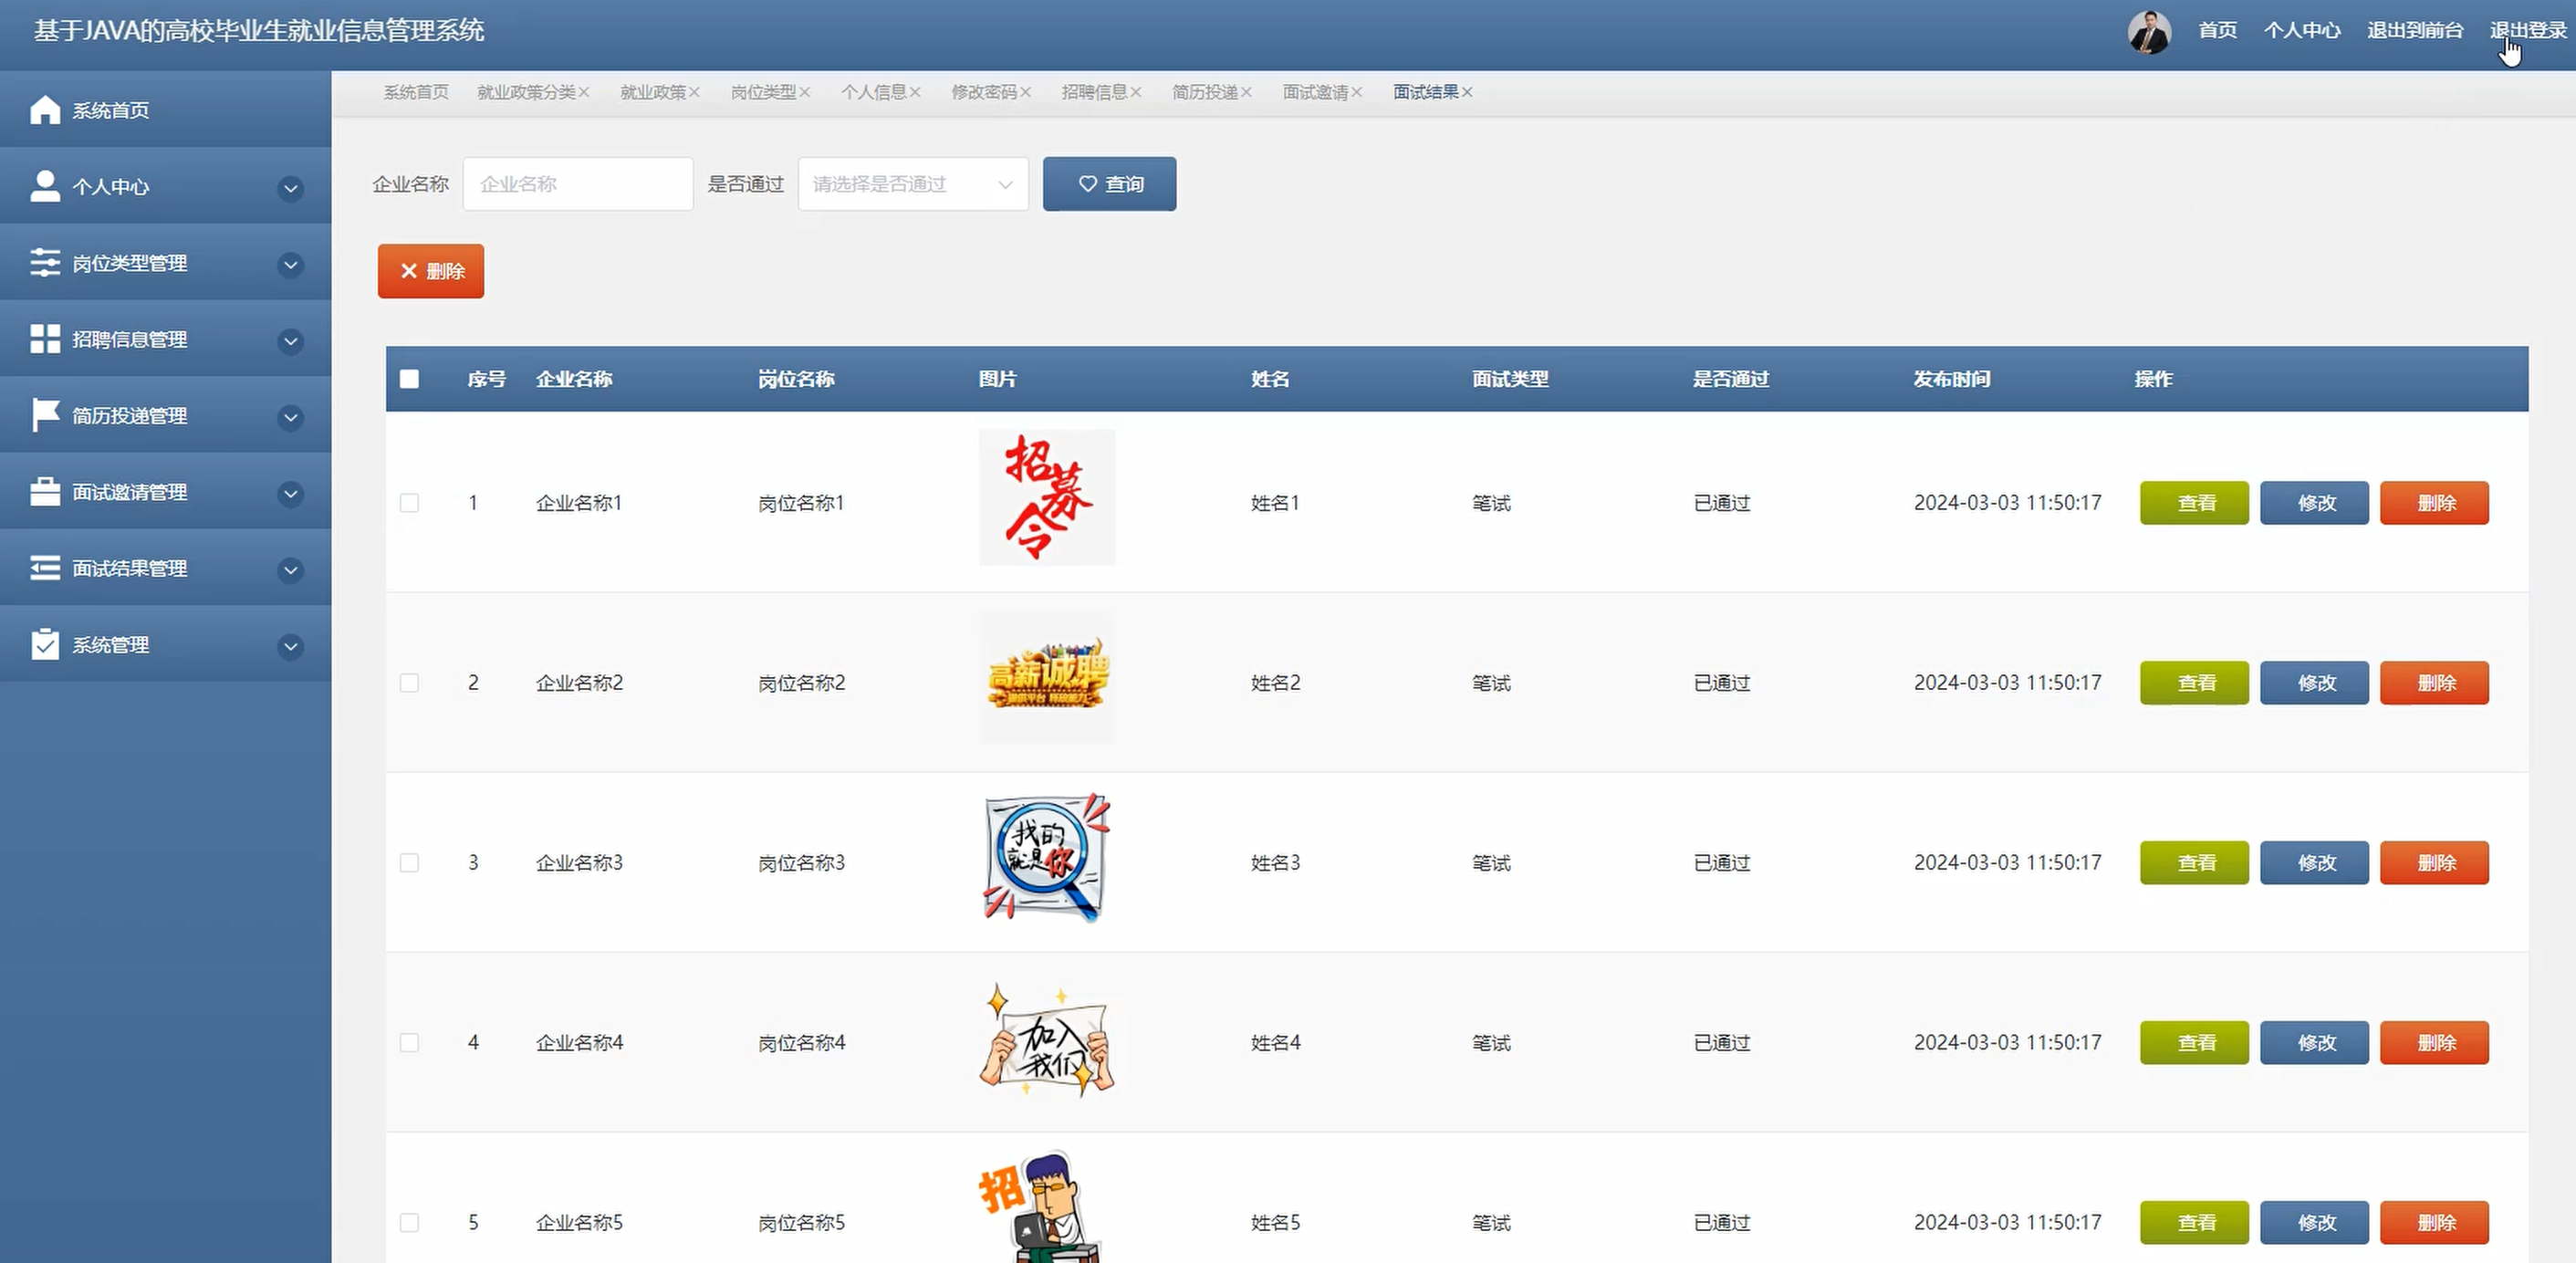2576x1263 pixels.
Task: Check the row for 企业名称4
Action: pos(409,1043)
